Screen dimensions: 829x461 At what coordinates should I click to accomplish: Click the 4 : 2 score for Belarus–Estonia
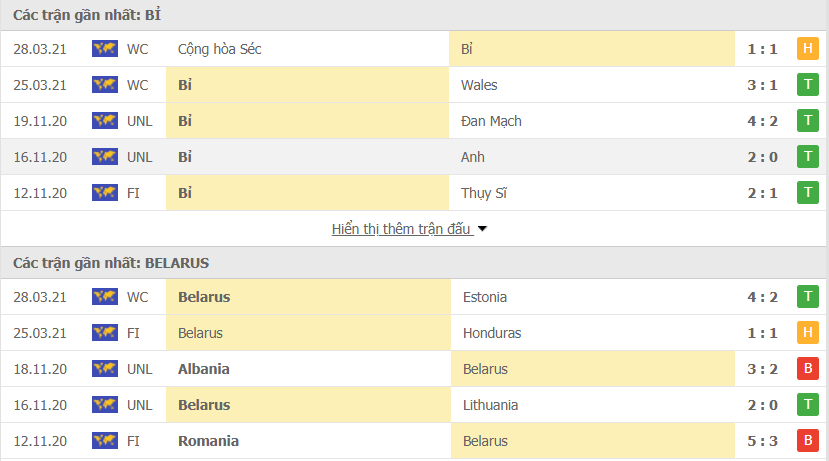764,297
